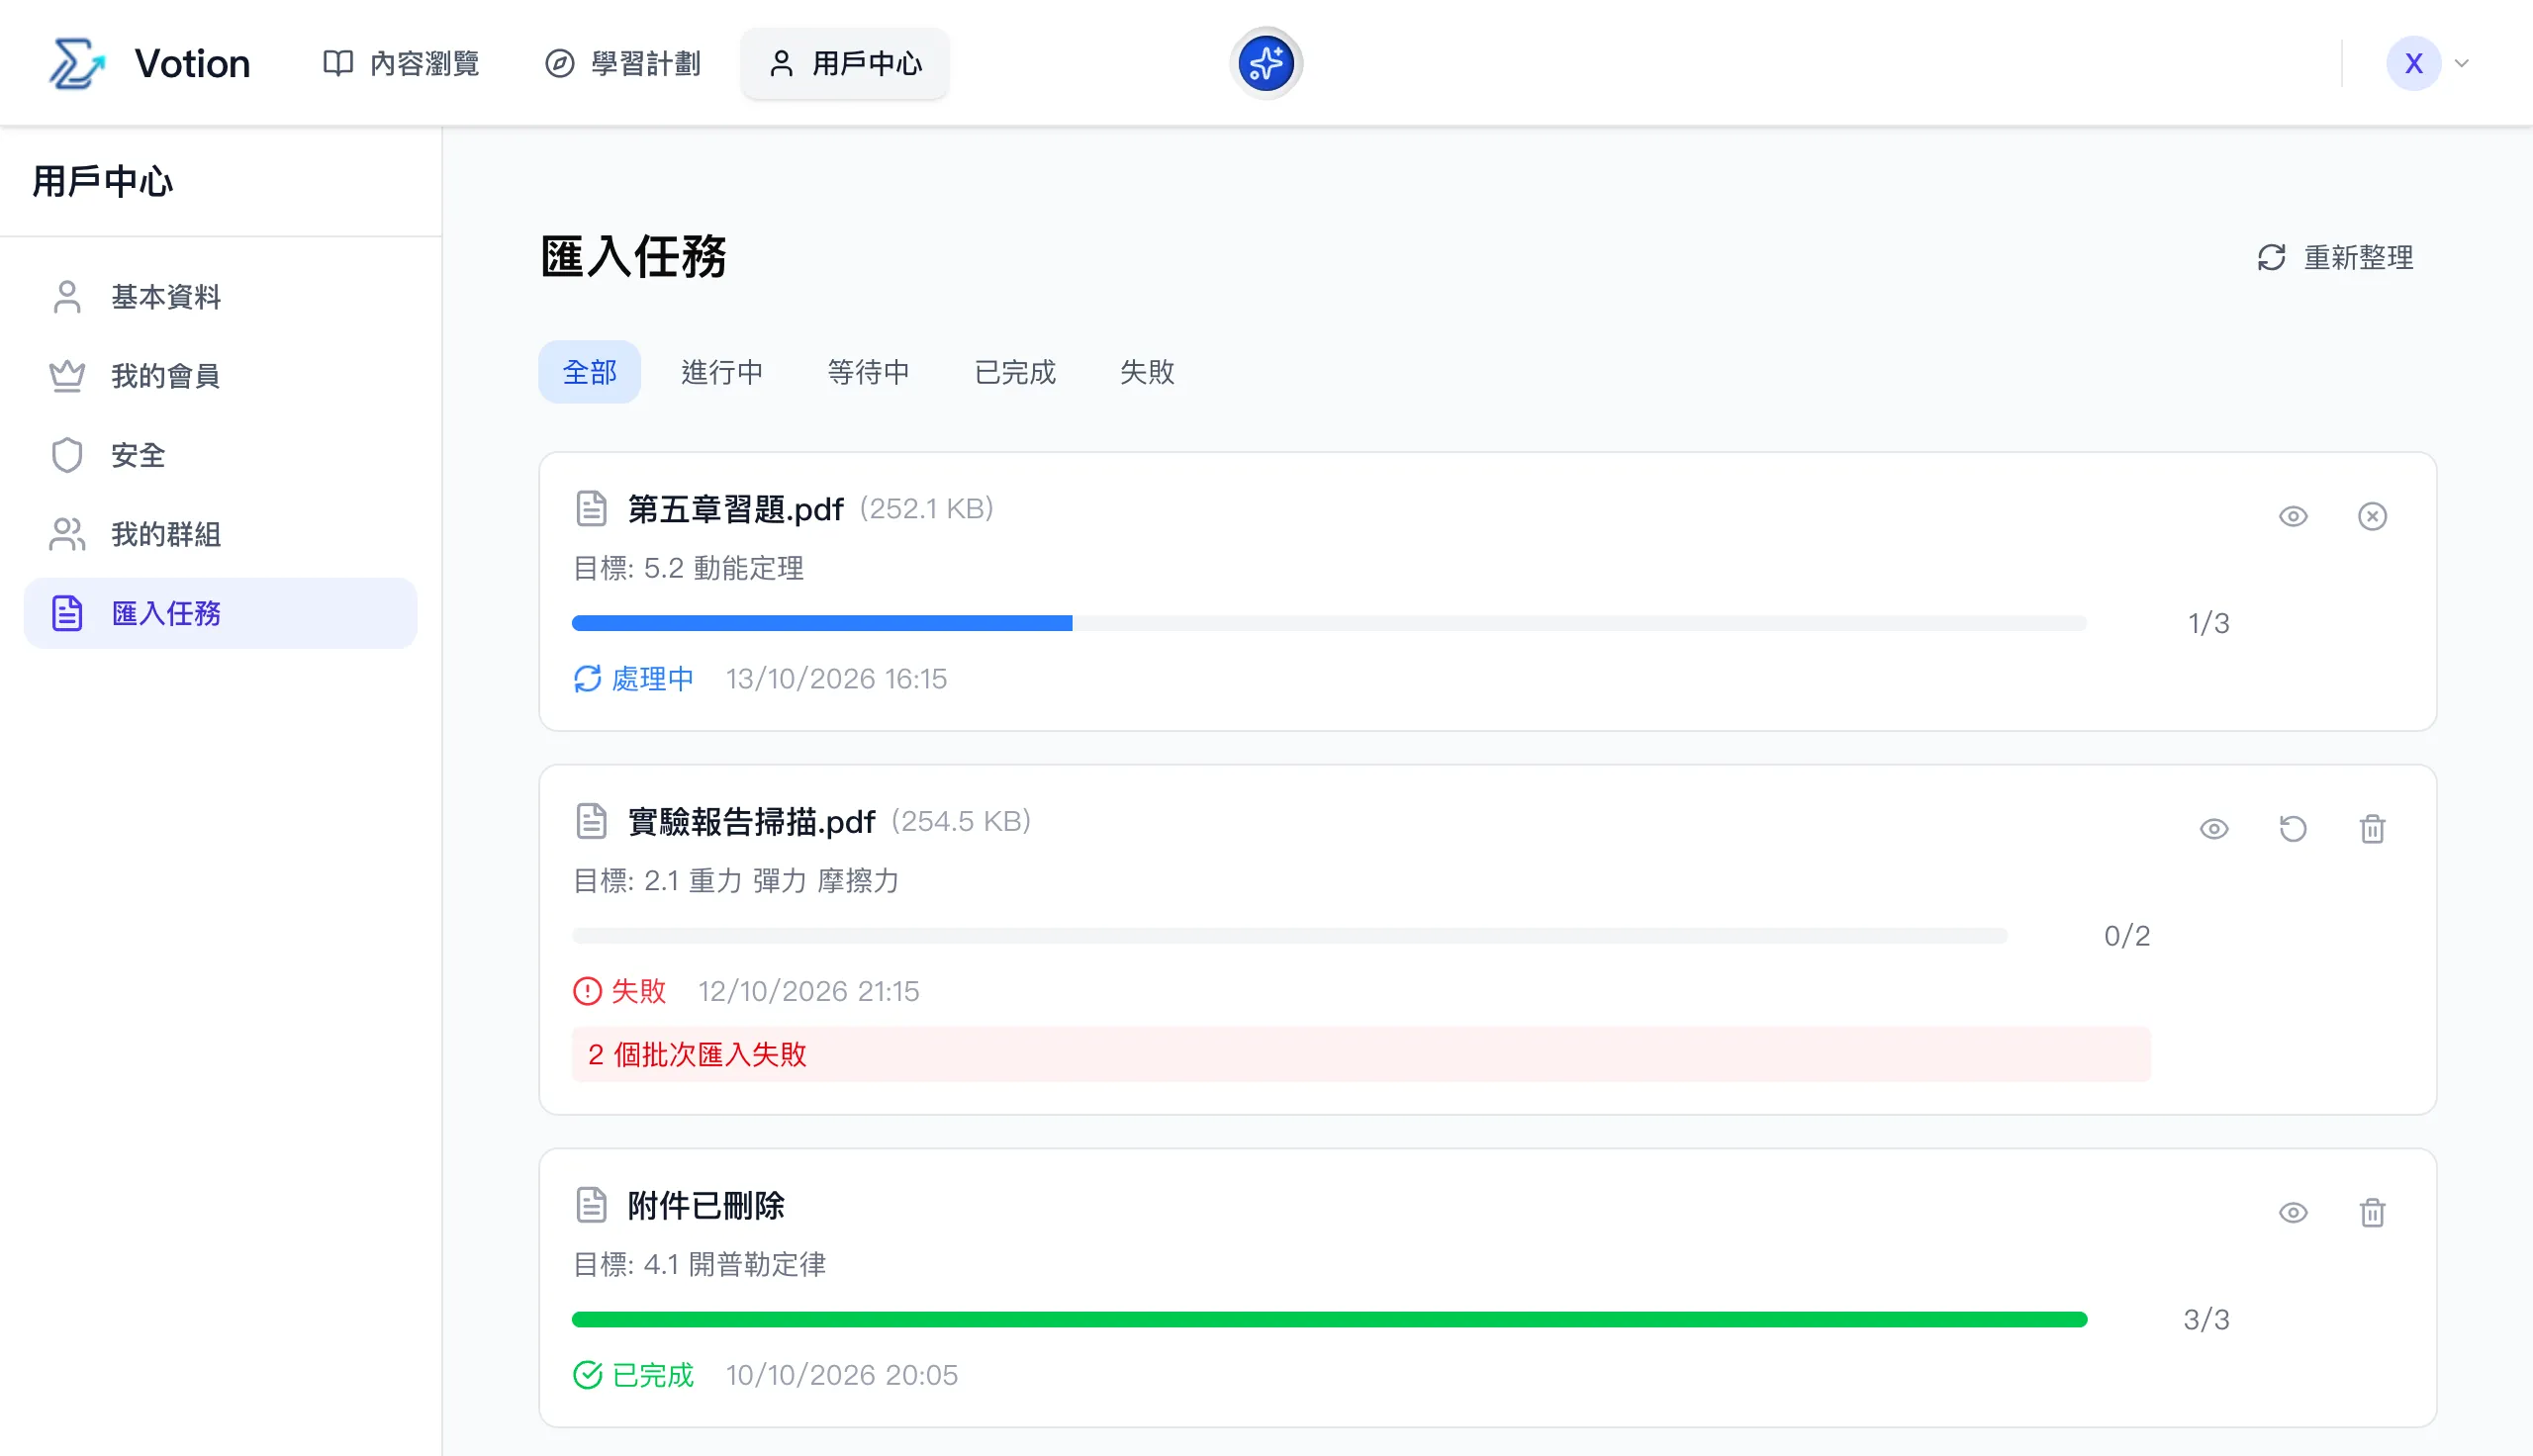Open 學習計劃 in top navigation

pyautogui.click(x=623, y=63)
